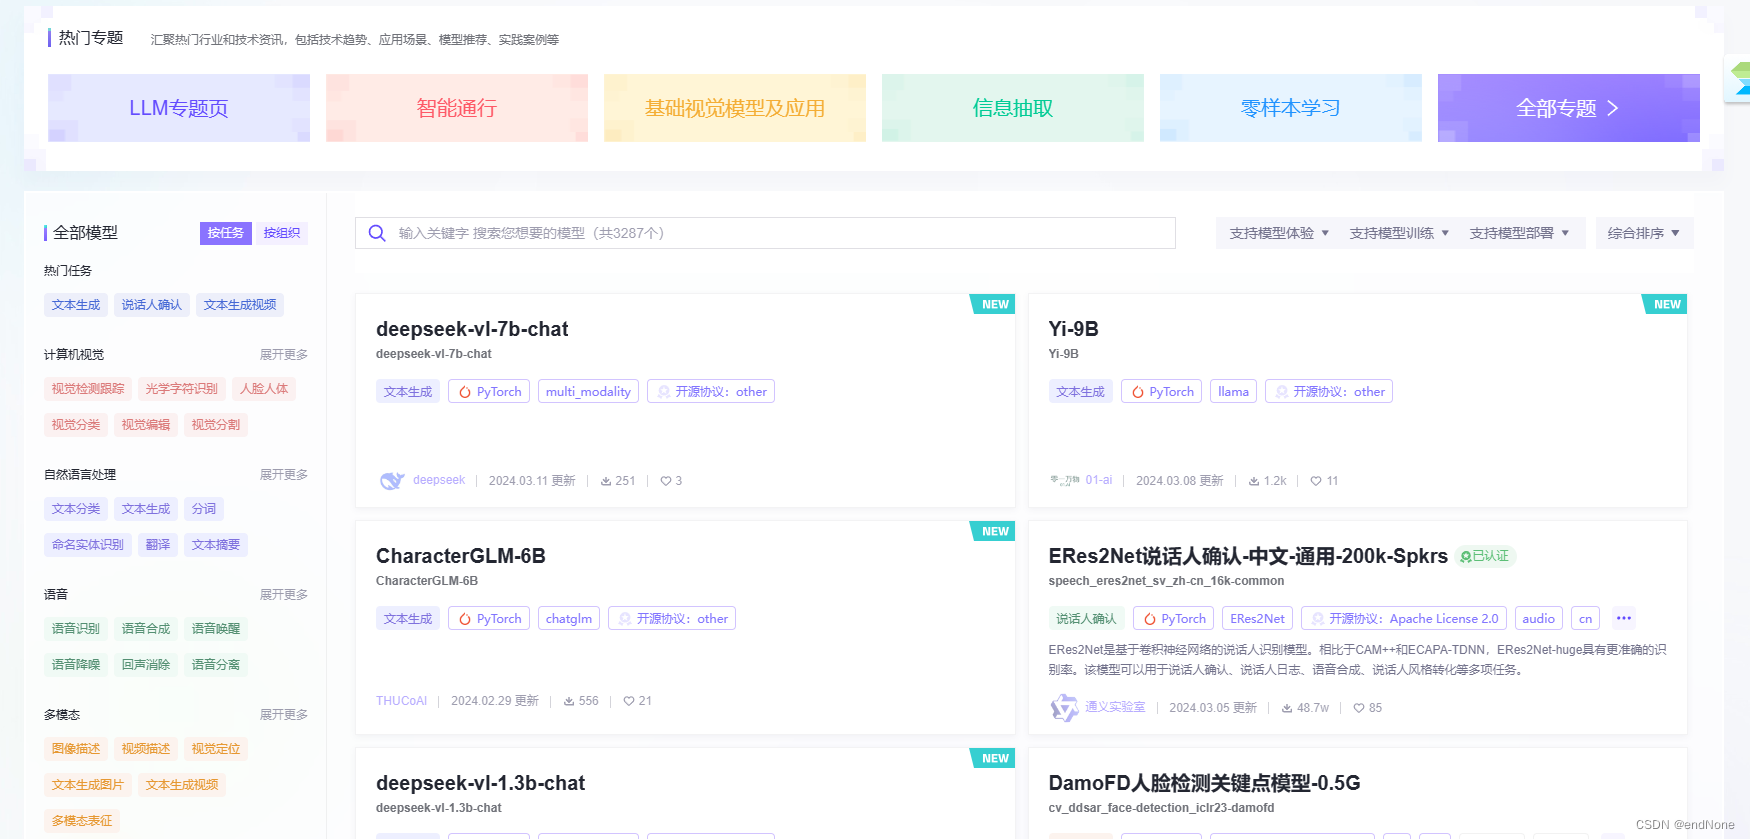Filter by 回声消除 speech task
This screenshot has width=1750, height=839.
(x=146, y=665)
